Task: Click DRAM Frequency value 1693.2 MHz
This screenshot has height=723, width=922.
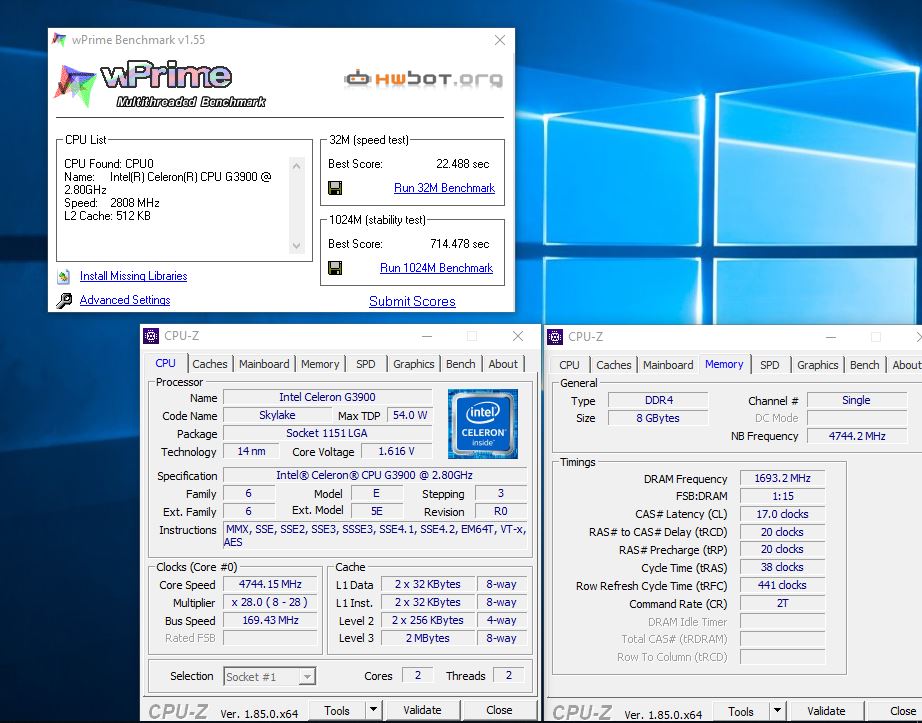Action: pos(783,478)
